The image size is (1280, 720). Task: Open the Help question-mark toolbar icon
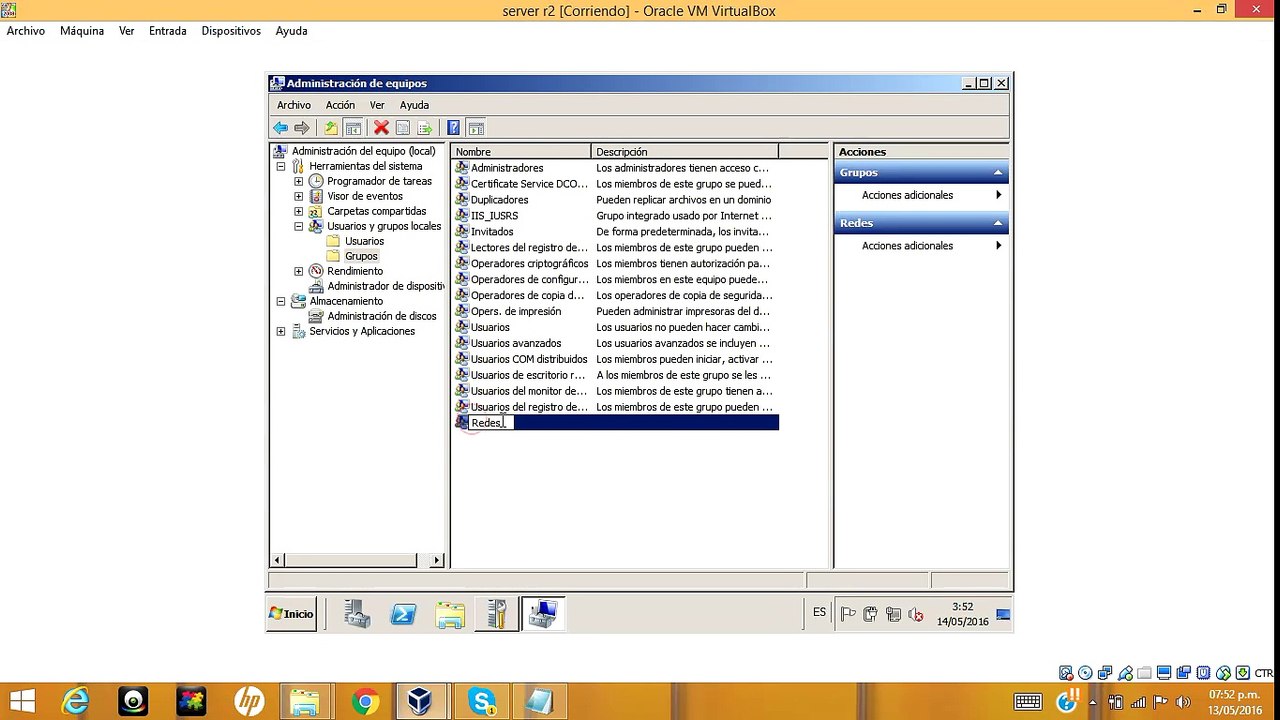click(453, 128)
